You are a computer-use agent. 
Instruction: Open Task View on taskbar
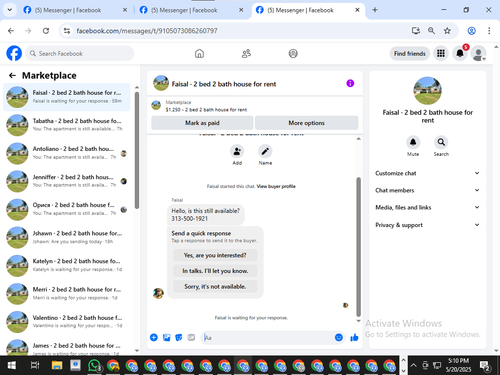pyautogui.click(x=35, y=366)
